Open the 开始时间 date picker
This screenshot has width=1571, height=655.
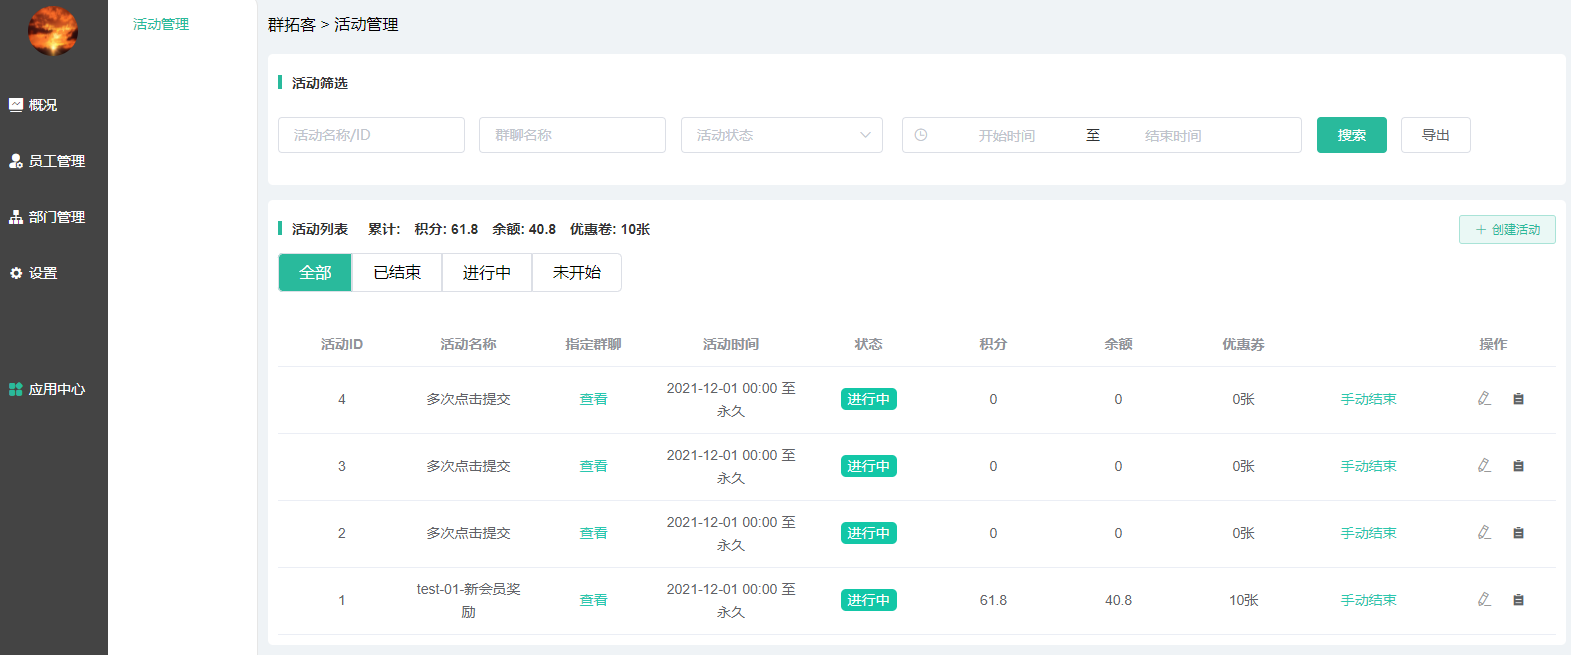[x=1006, y=136]
